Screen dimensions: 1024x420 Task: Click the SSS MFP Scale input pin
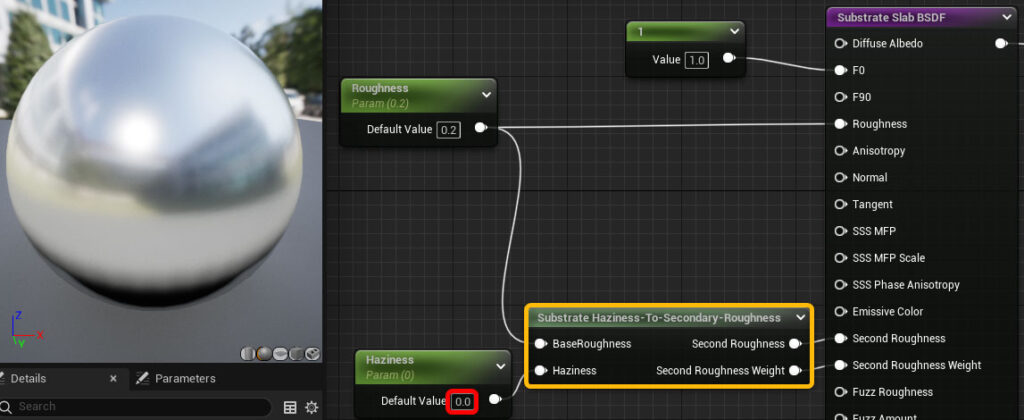click(840, 258)
